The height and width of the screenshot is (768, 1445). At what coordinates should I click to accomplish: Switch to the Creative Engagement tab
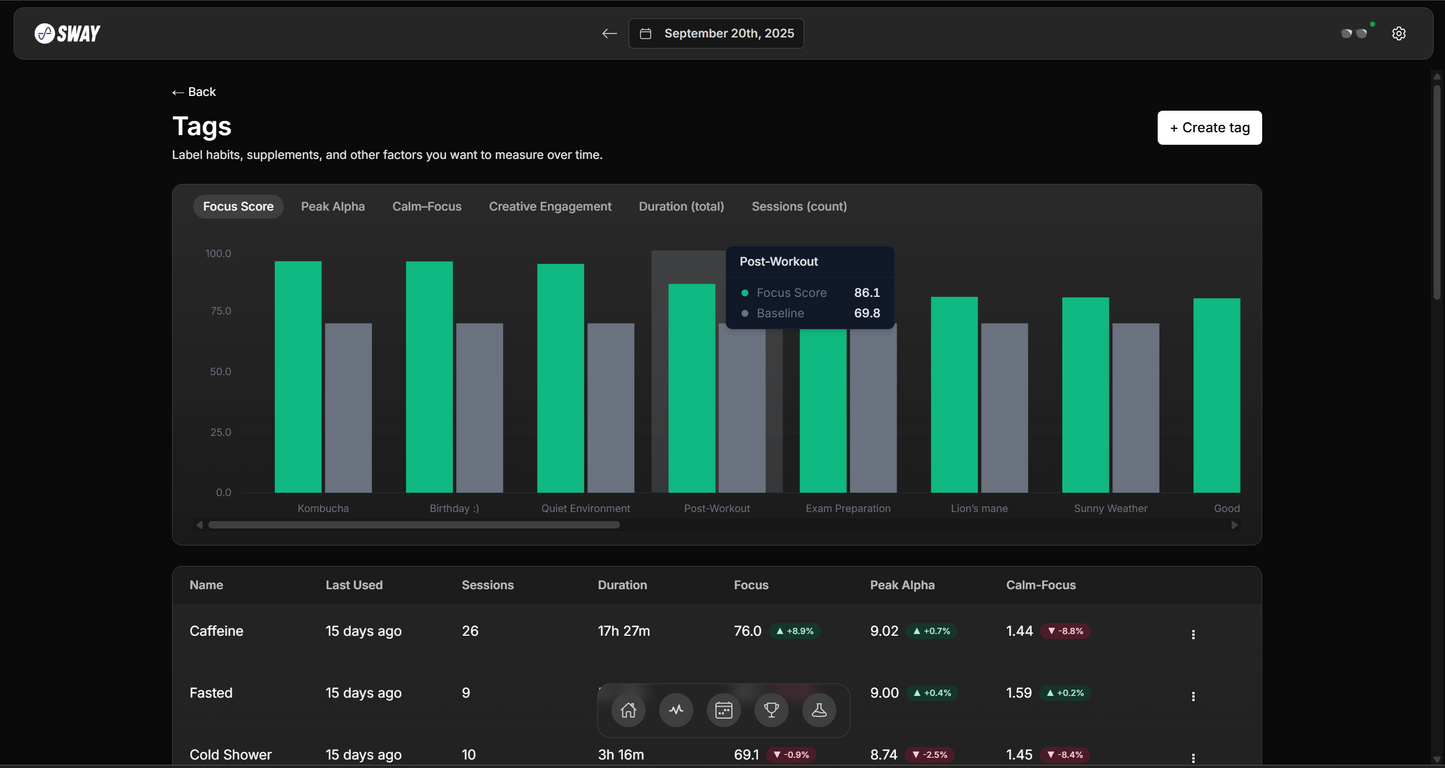(550, 207)
